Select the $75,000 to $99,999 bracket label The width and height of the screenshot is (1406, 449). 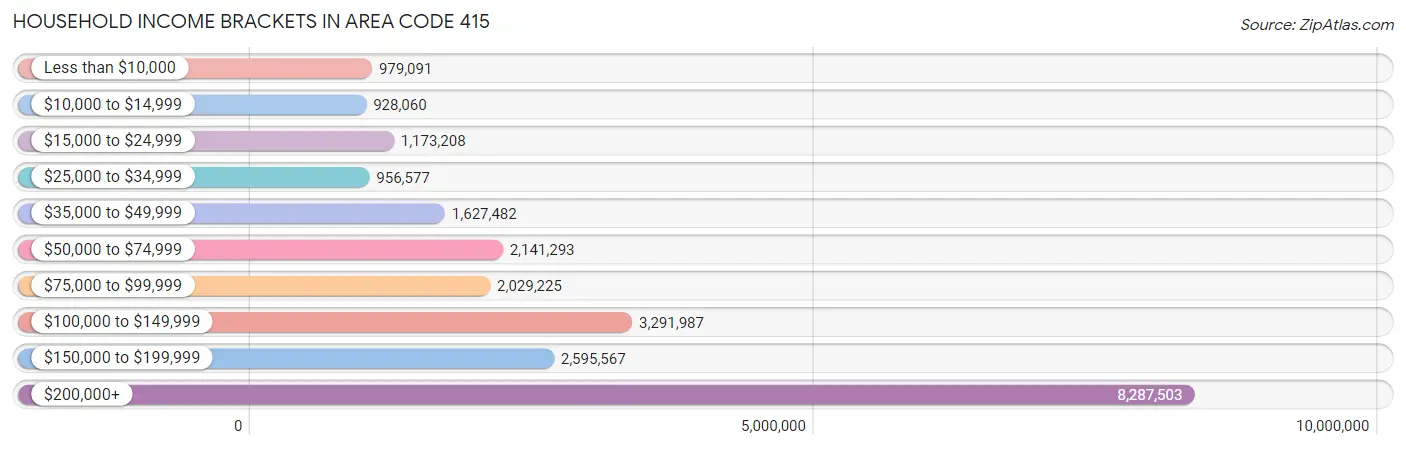(x=113, y=286)
